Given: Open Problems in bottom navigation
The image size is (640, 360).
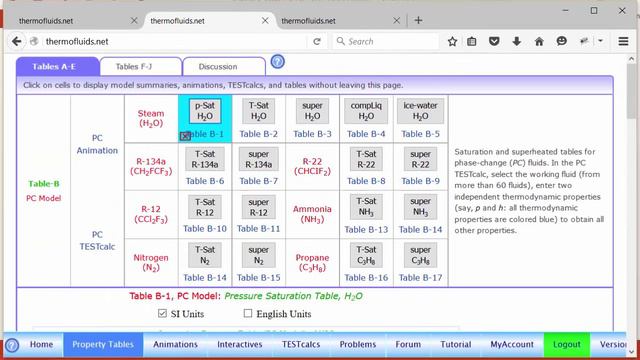Looking at the screenshot, I should [x=358, y=344].
